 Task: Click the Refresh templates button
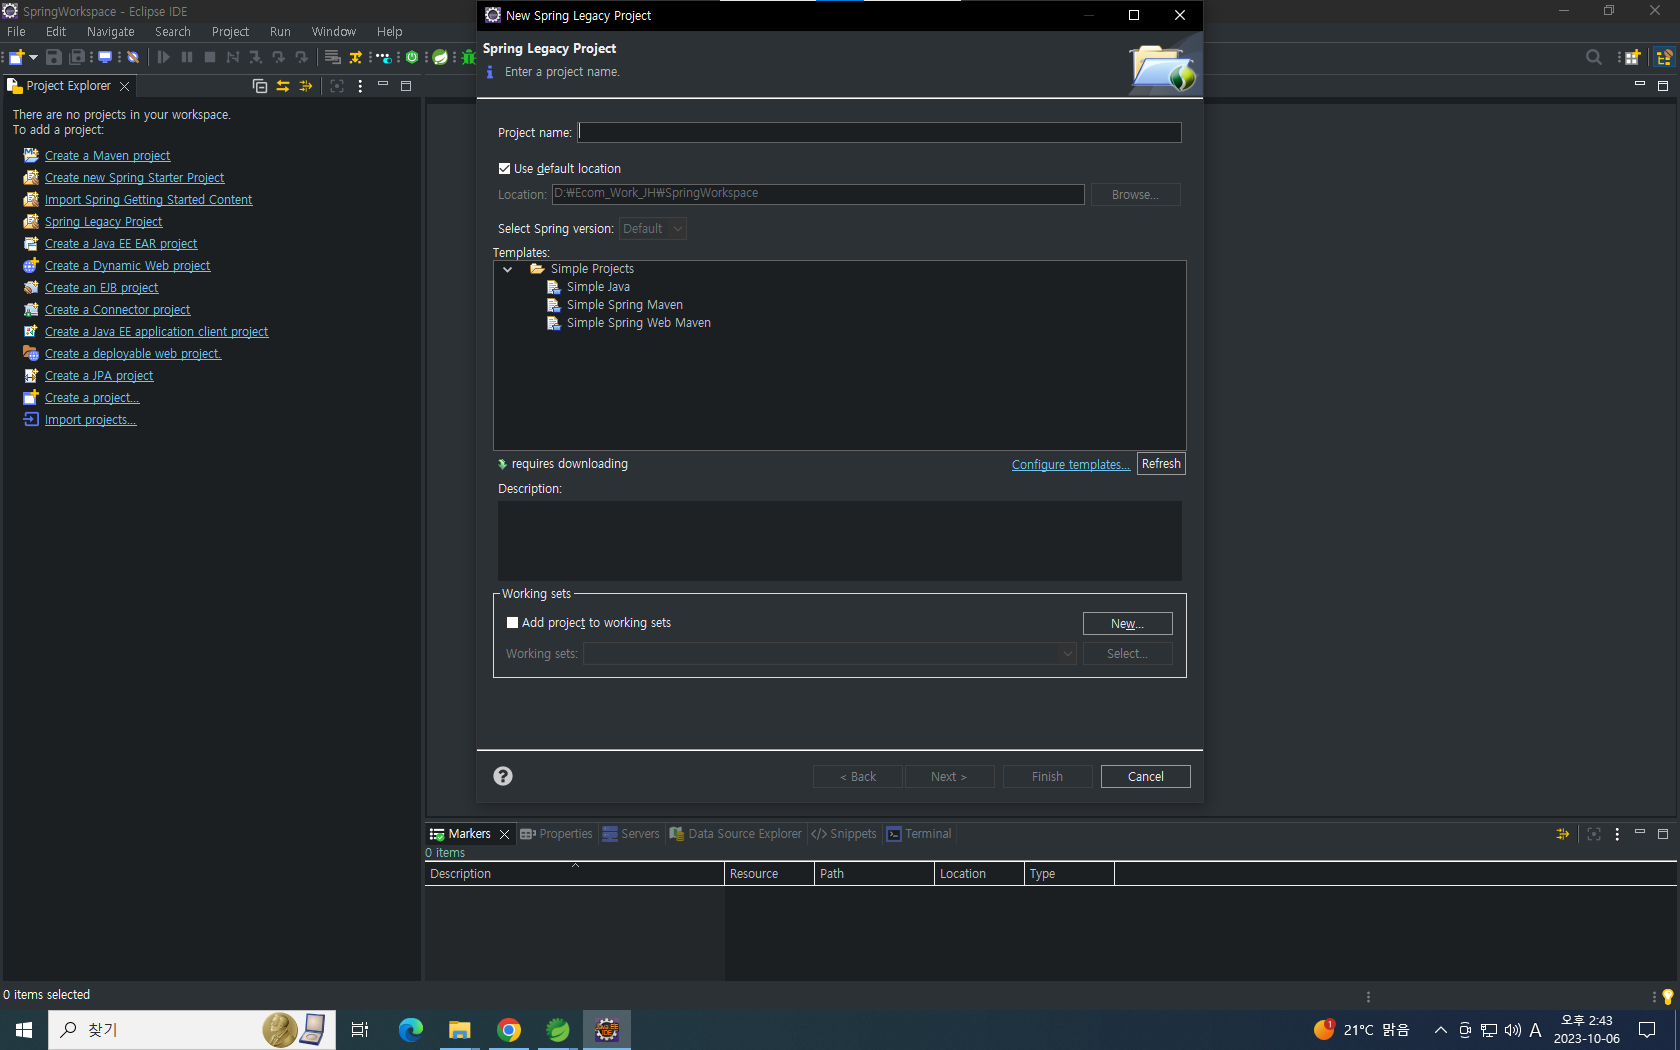coord(1161,464)
